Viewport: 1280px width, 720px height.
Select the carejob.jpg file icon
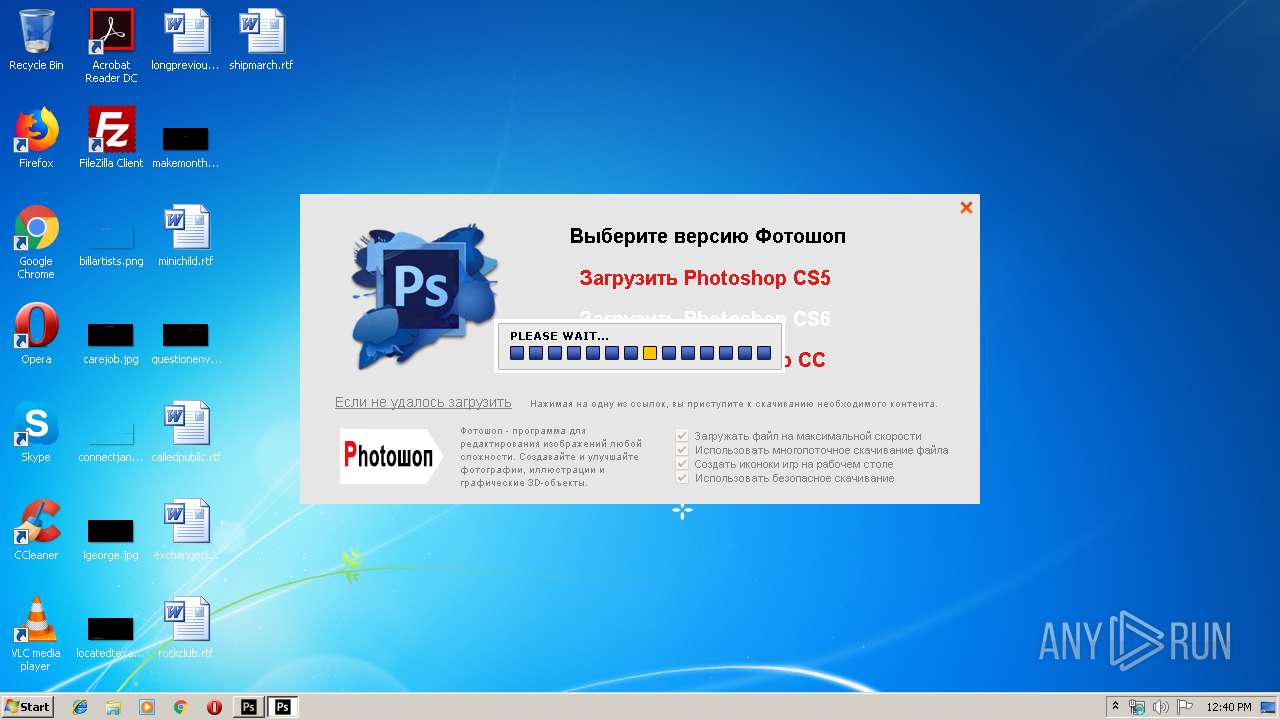pyautogui.click(x=111, y=342)
